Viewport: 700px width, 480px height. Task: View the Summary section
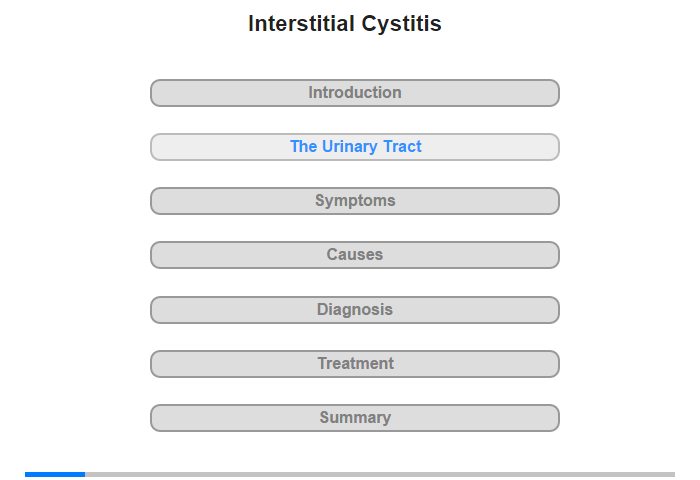[x=355, y=418]
